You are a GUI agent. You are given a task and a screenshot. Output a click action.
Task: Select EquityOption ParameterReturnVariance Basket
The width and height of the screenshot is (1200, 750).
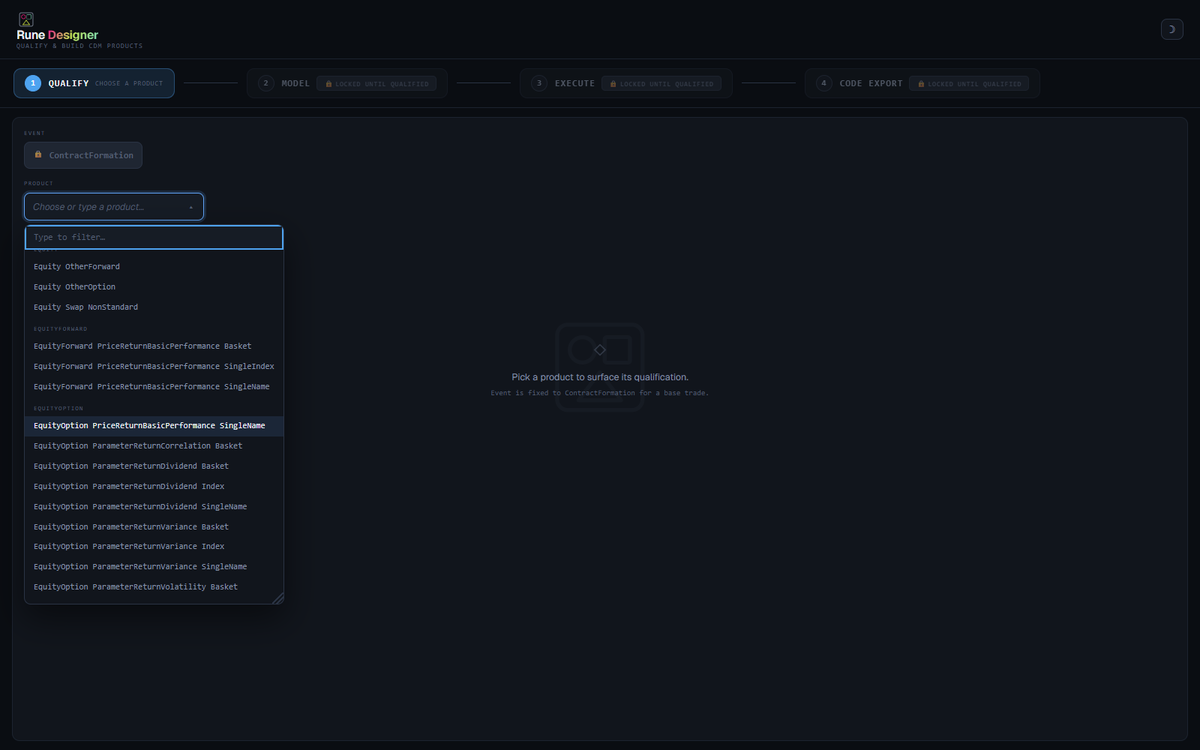point(154,527)
